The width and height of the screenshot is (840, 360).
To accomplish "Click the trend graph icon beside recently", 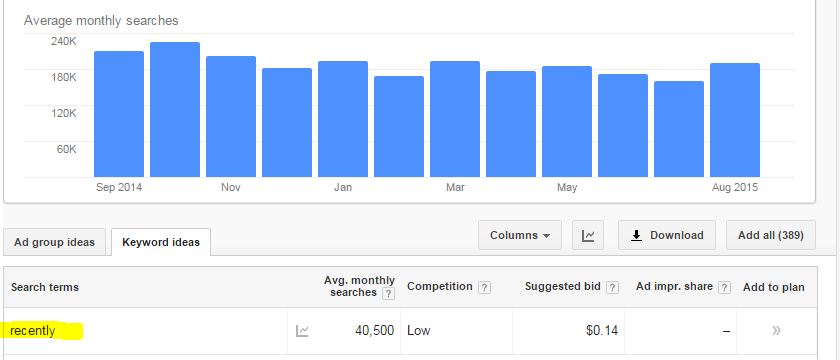I will [x=302, y=331].
